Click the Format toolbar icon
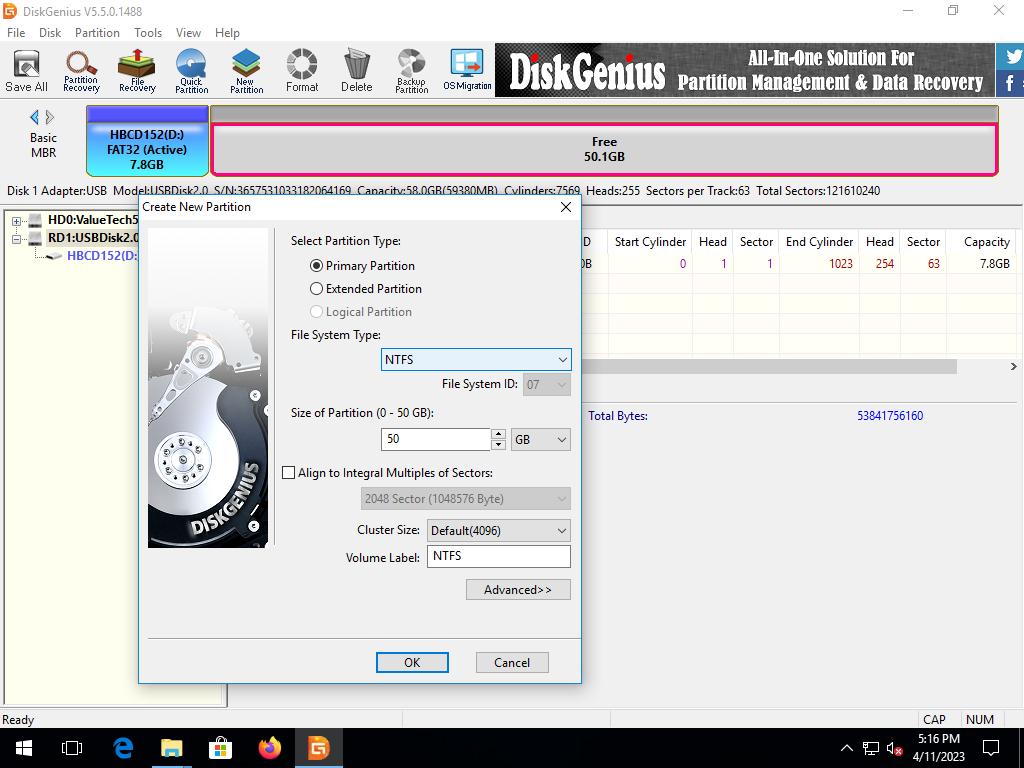Viewport: 1024px width, 768px height. [x=301, y=70]
